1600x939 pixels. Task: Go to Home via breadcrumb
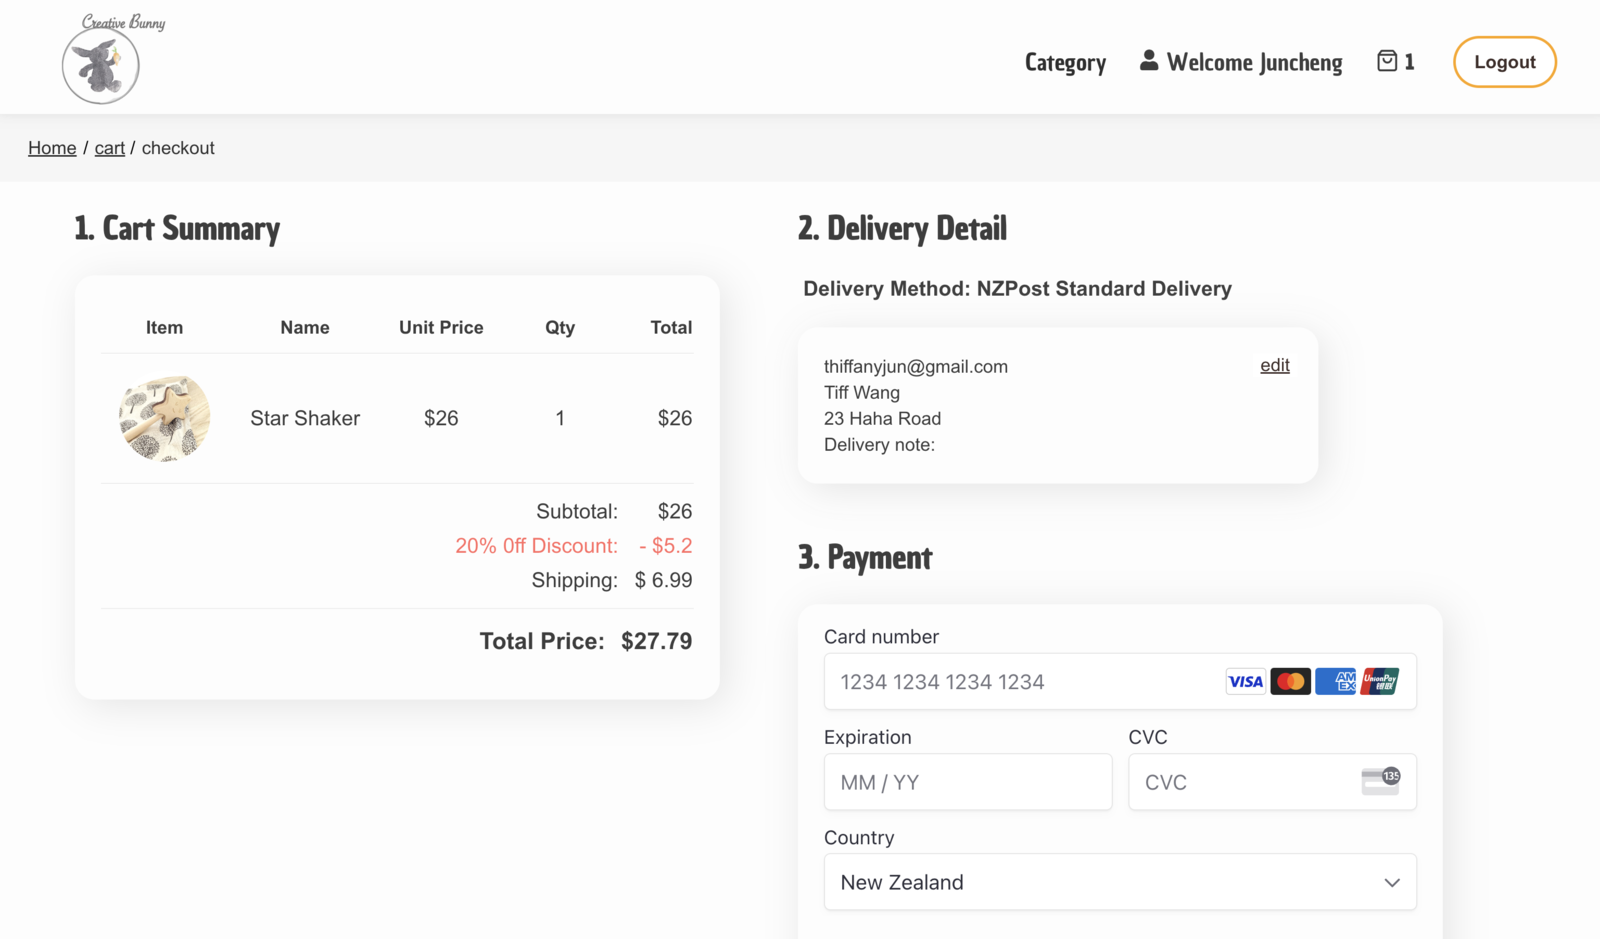click(52, 148)
